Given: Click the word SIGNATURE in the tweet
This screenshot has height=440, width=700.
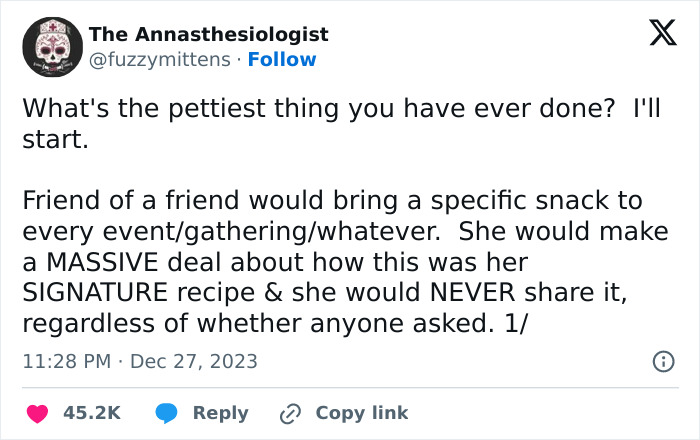Looking at the screenshot, I should (x=95, y=293).
